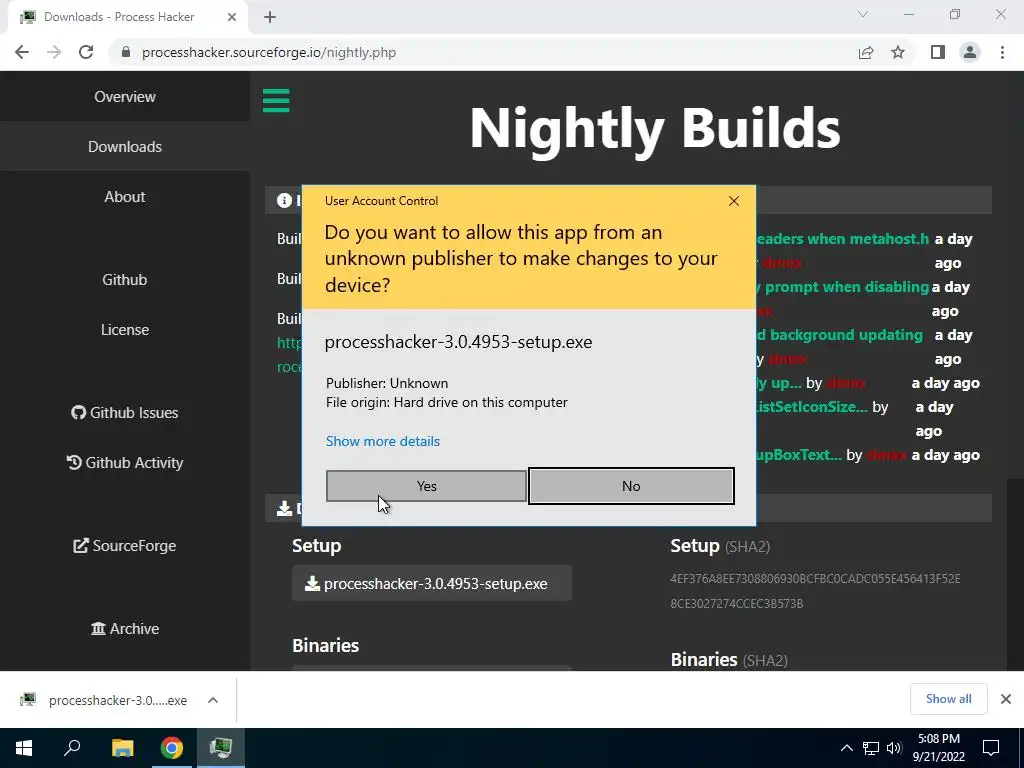Click the site lock icon
This screenshot has height=768, width=1024.
[x=126, y=52]
